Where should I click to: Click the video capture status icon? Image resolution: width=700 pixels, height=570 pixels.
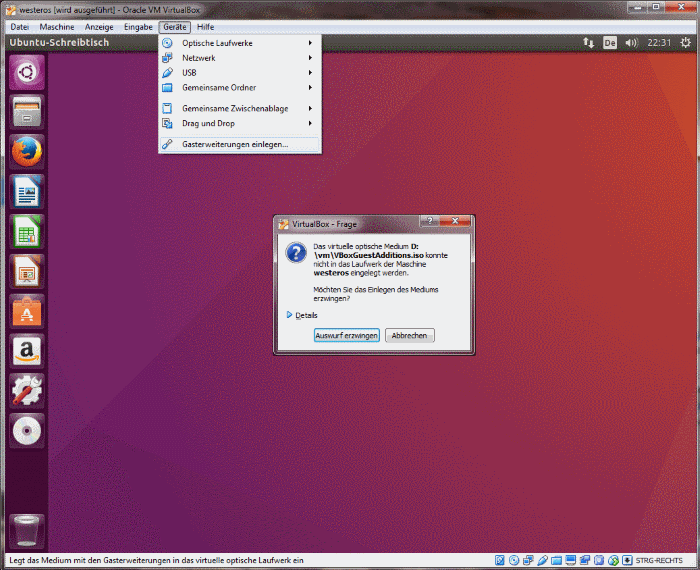pyautogui.click(x=585, y=560)
